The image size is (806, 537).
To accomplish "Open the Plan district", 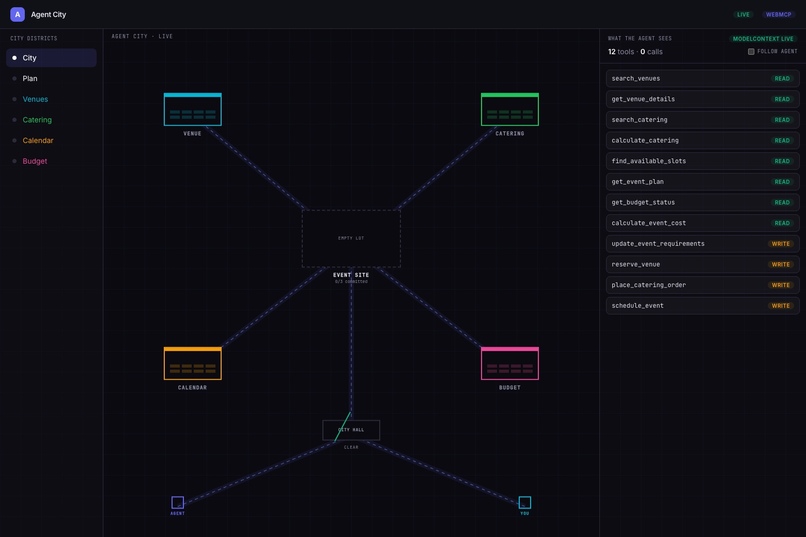I will tap(51, 79).
